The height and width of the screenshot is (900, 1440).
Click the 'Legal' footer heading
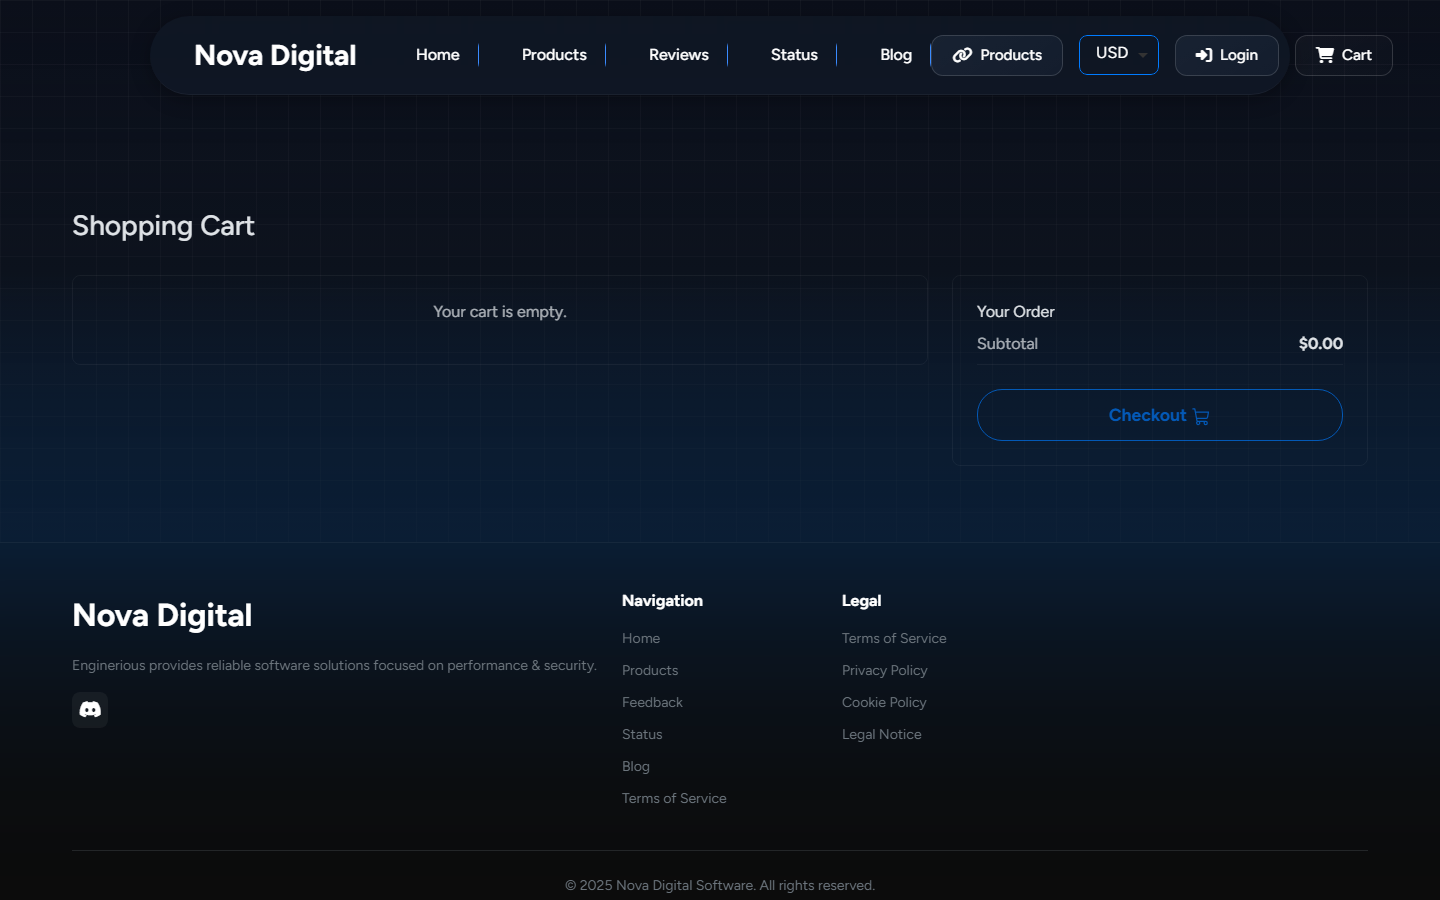click(x=861, y=600)
